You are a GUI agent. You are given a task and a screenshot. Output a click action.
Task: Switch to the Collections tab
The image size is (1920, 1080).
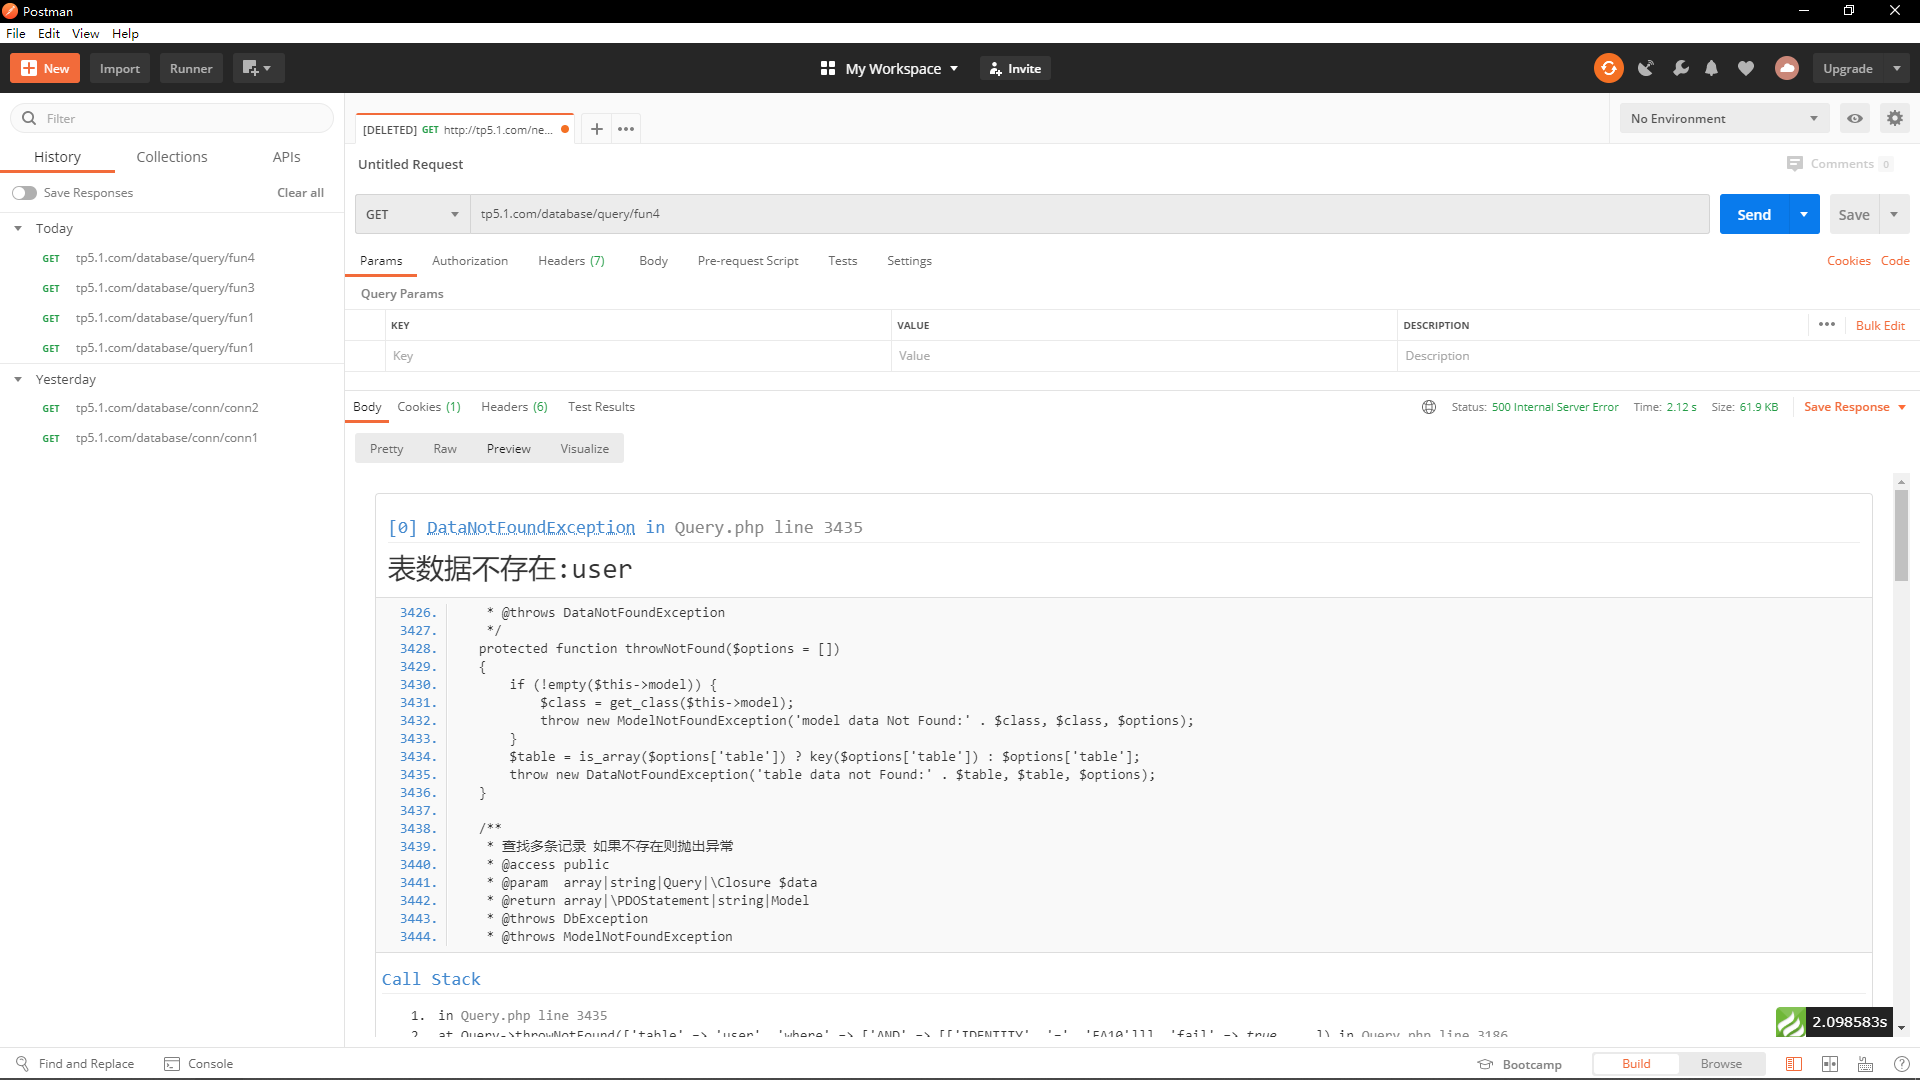[172, 157]
